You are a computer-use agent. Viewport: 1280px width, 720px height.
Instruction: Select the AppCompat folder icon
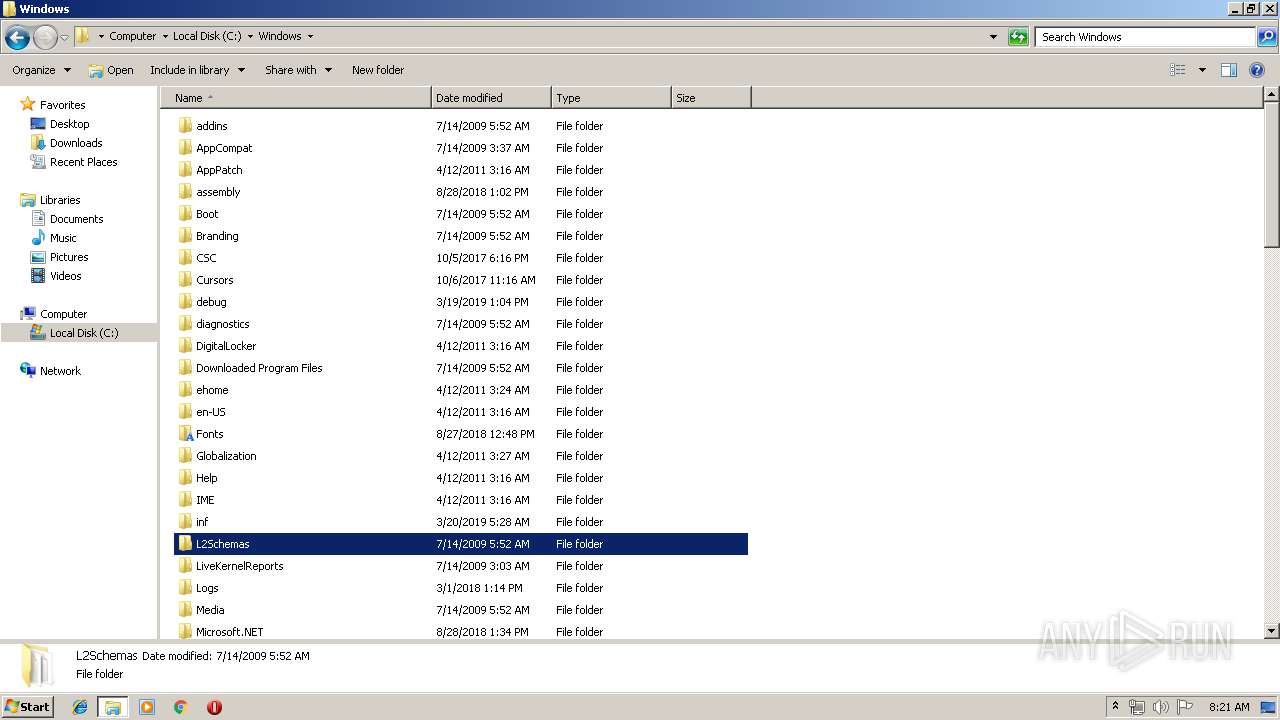(185, 148)
